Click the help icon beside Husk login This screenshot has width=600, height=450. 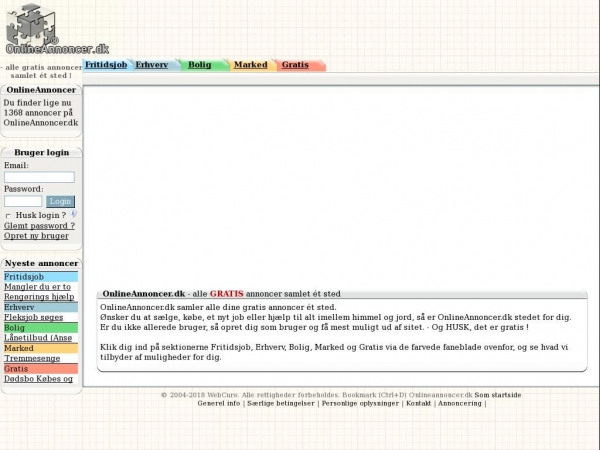pyautogui.click(x=73, y=214)
